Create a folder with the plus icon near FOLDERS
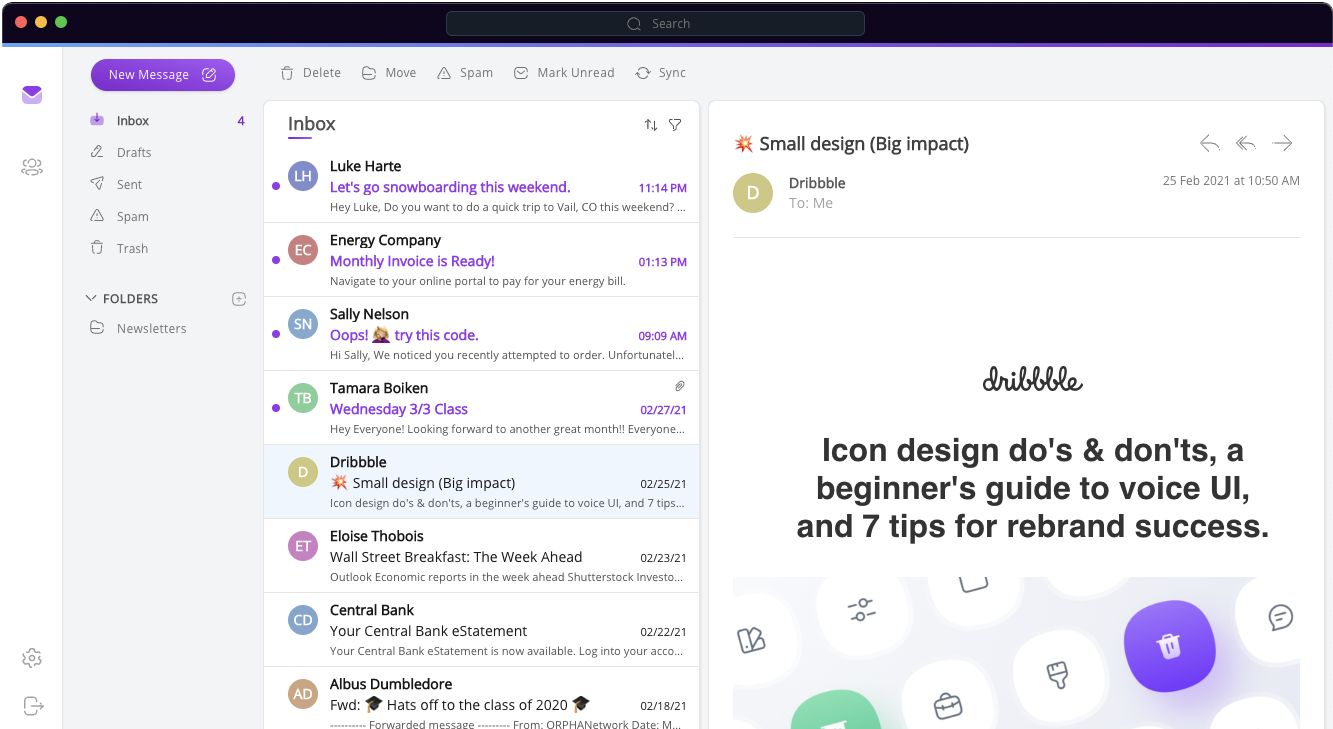This screenshot has height=729, width=1333. click(x=238, y=298)
